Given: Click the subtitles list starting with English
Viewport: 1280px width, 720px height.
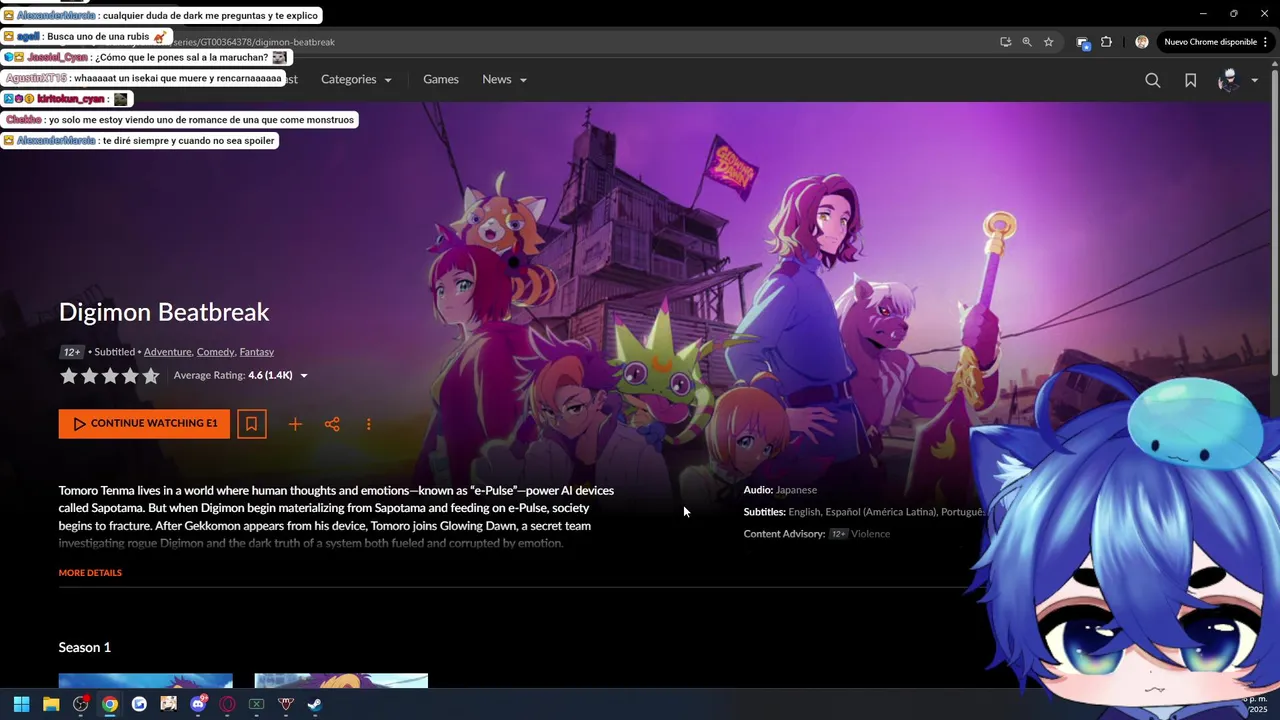Looking at the screenshot, I should click(x=886, y=512).
